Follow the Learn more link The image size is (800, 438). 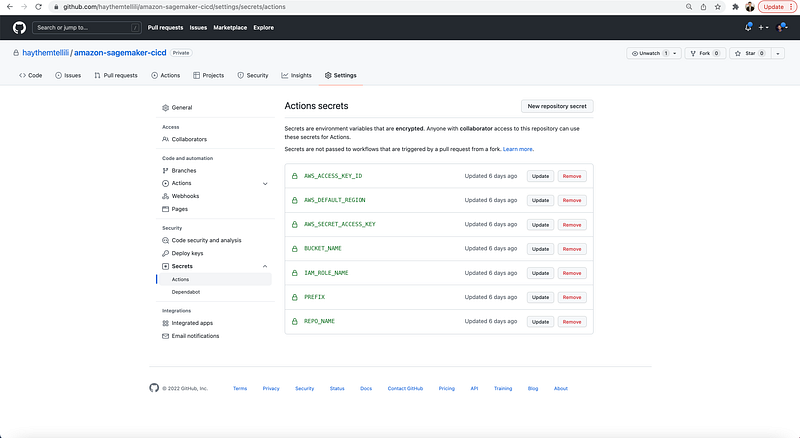(518, 149)
